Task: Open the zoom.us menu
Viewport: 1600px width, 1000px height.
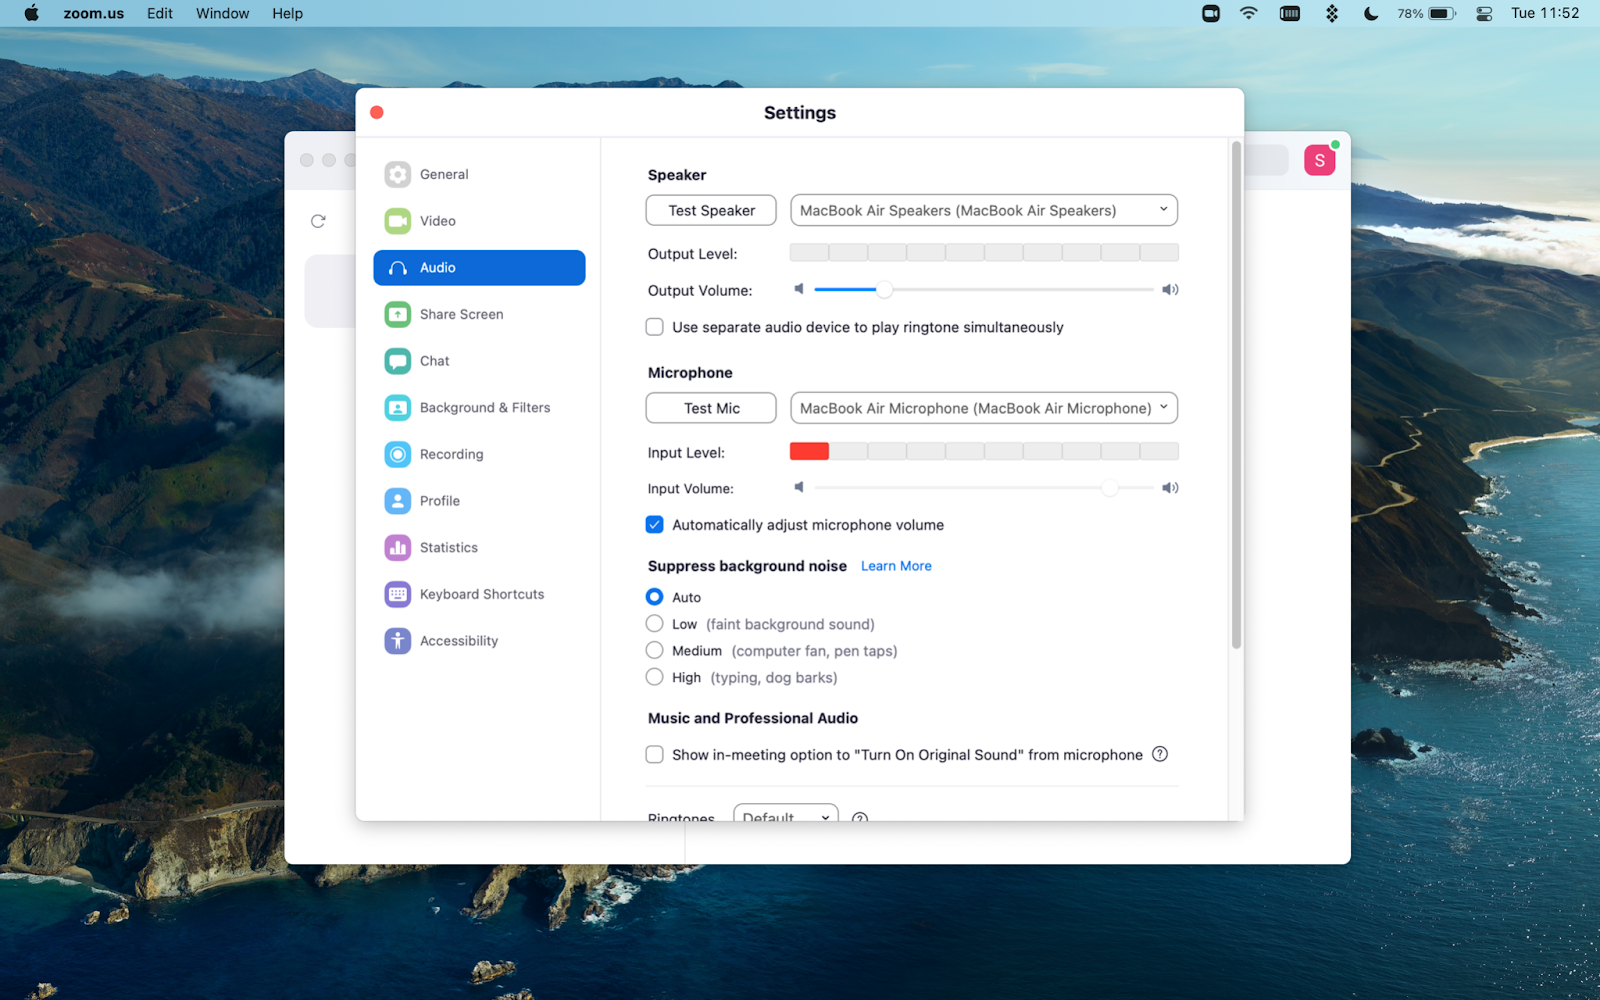Action: point(94,13)
